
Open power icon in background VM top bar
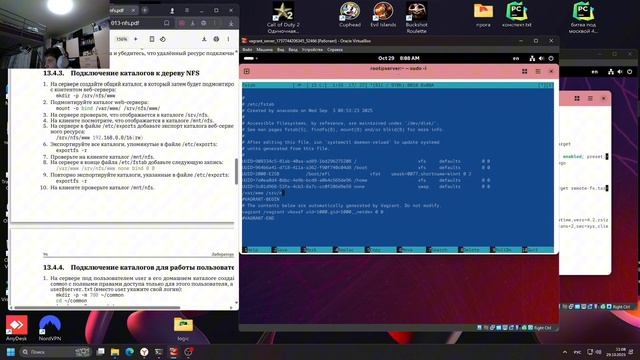[x=629, y=72]
